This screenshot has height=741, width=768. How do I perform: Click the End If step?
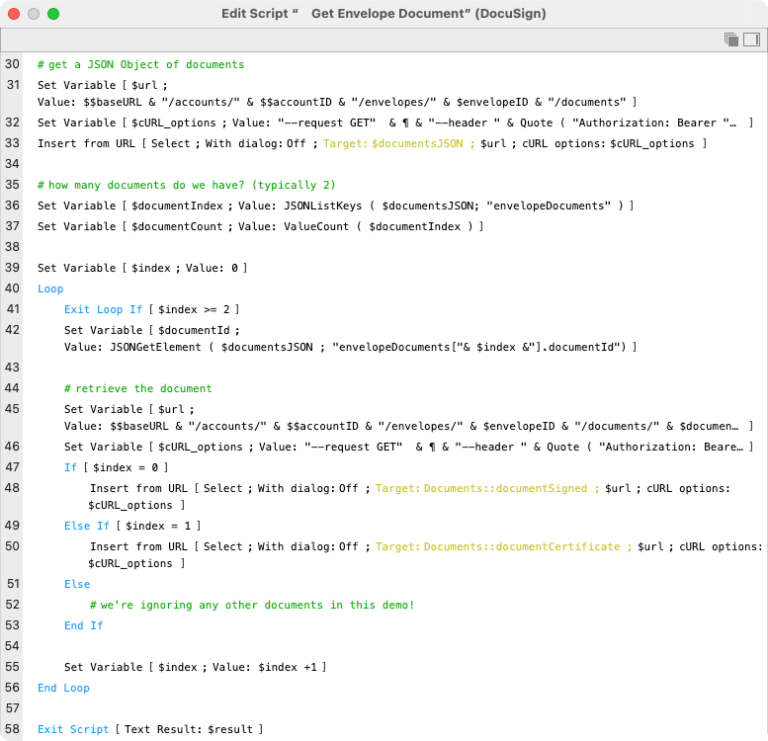pos(83,626)
